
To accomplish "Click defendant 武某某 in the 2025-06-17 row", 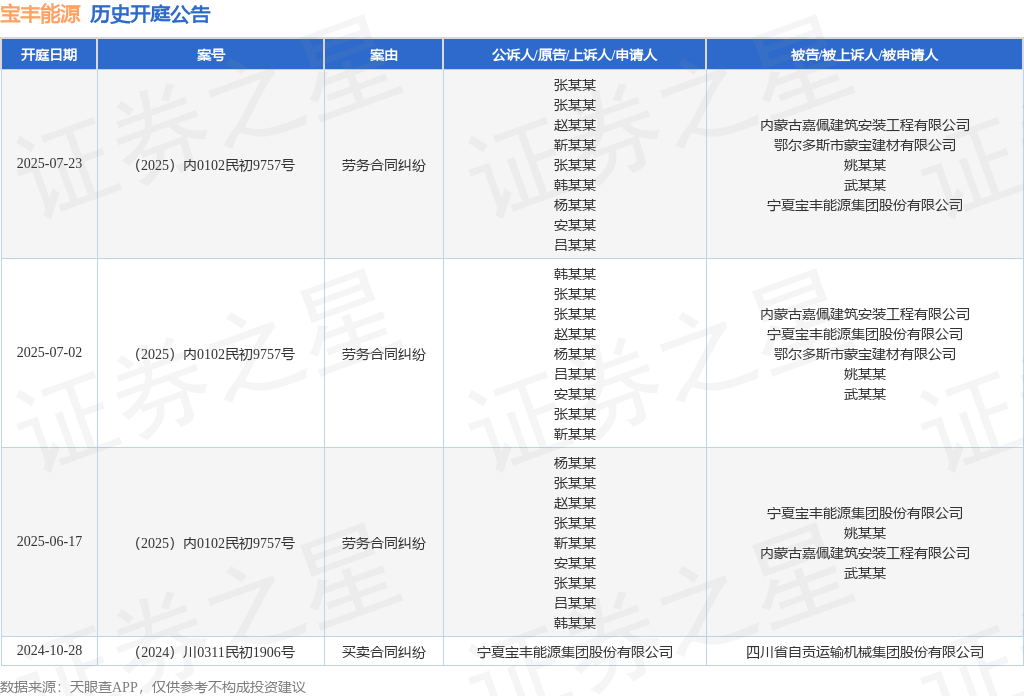I will tap(865, 573).
